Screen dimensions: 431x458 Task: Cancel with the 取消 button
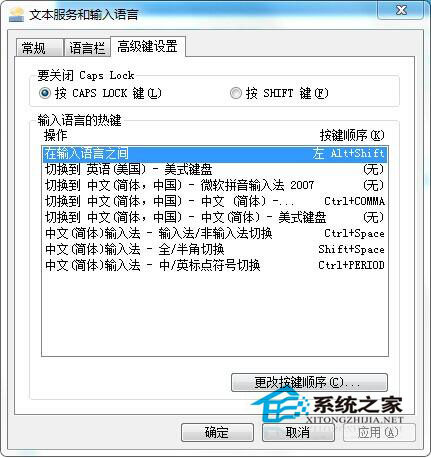coord(298,432)
